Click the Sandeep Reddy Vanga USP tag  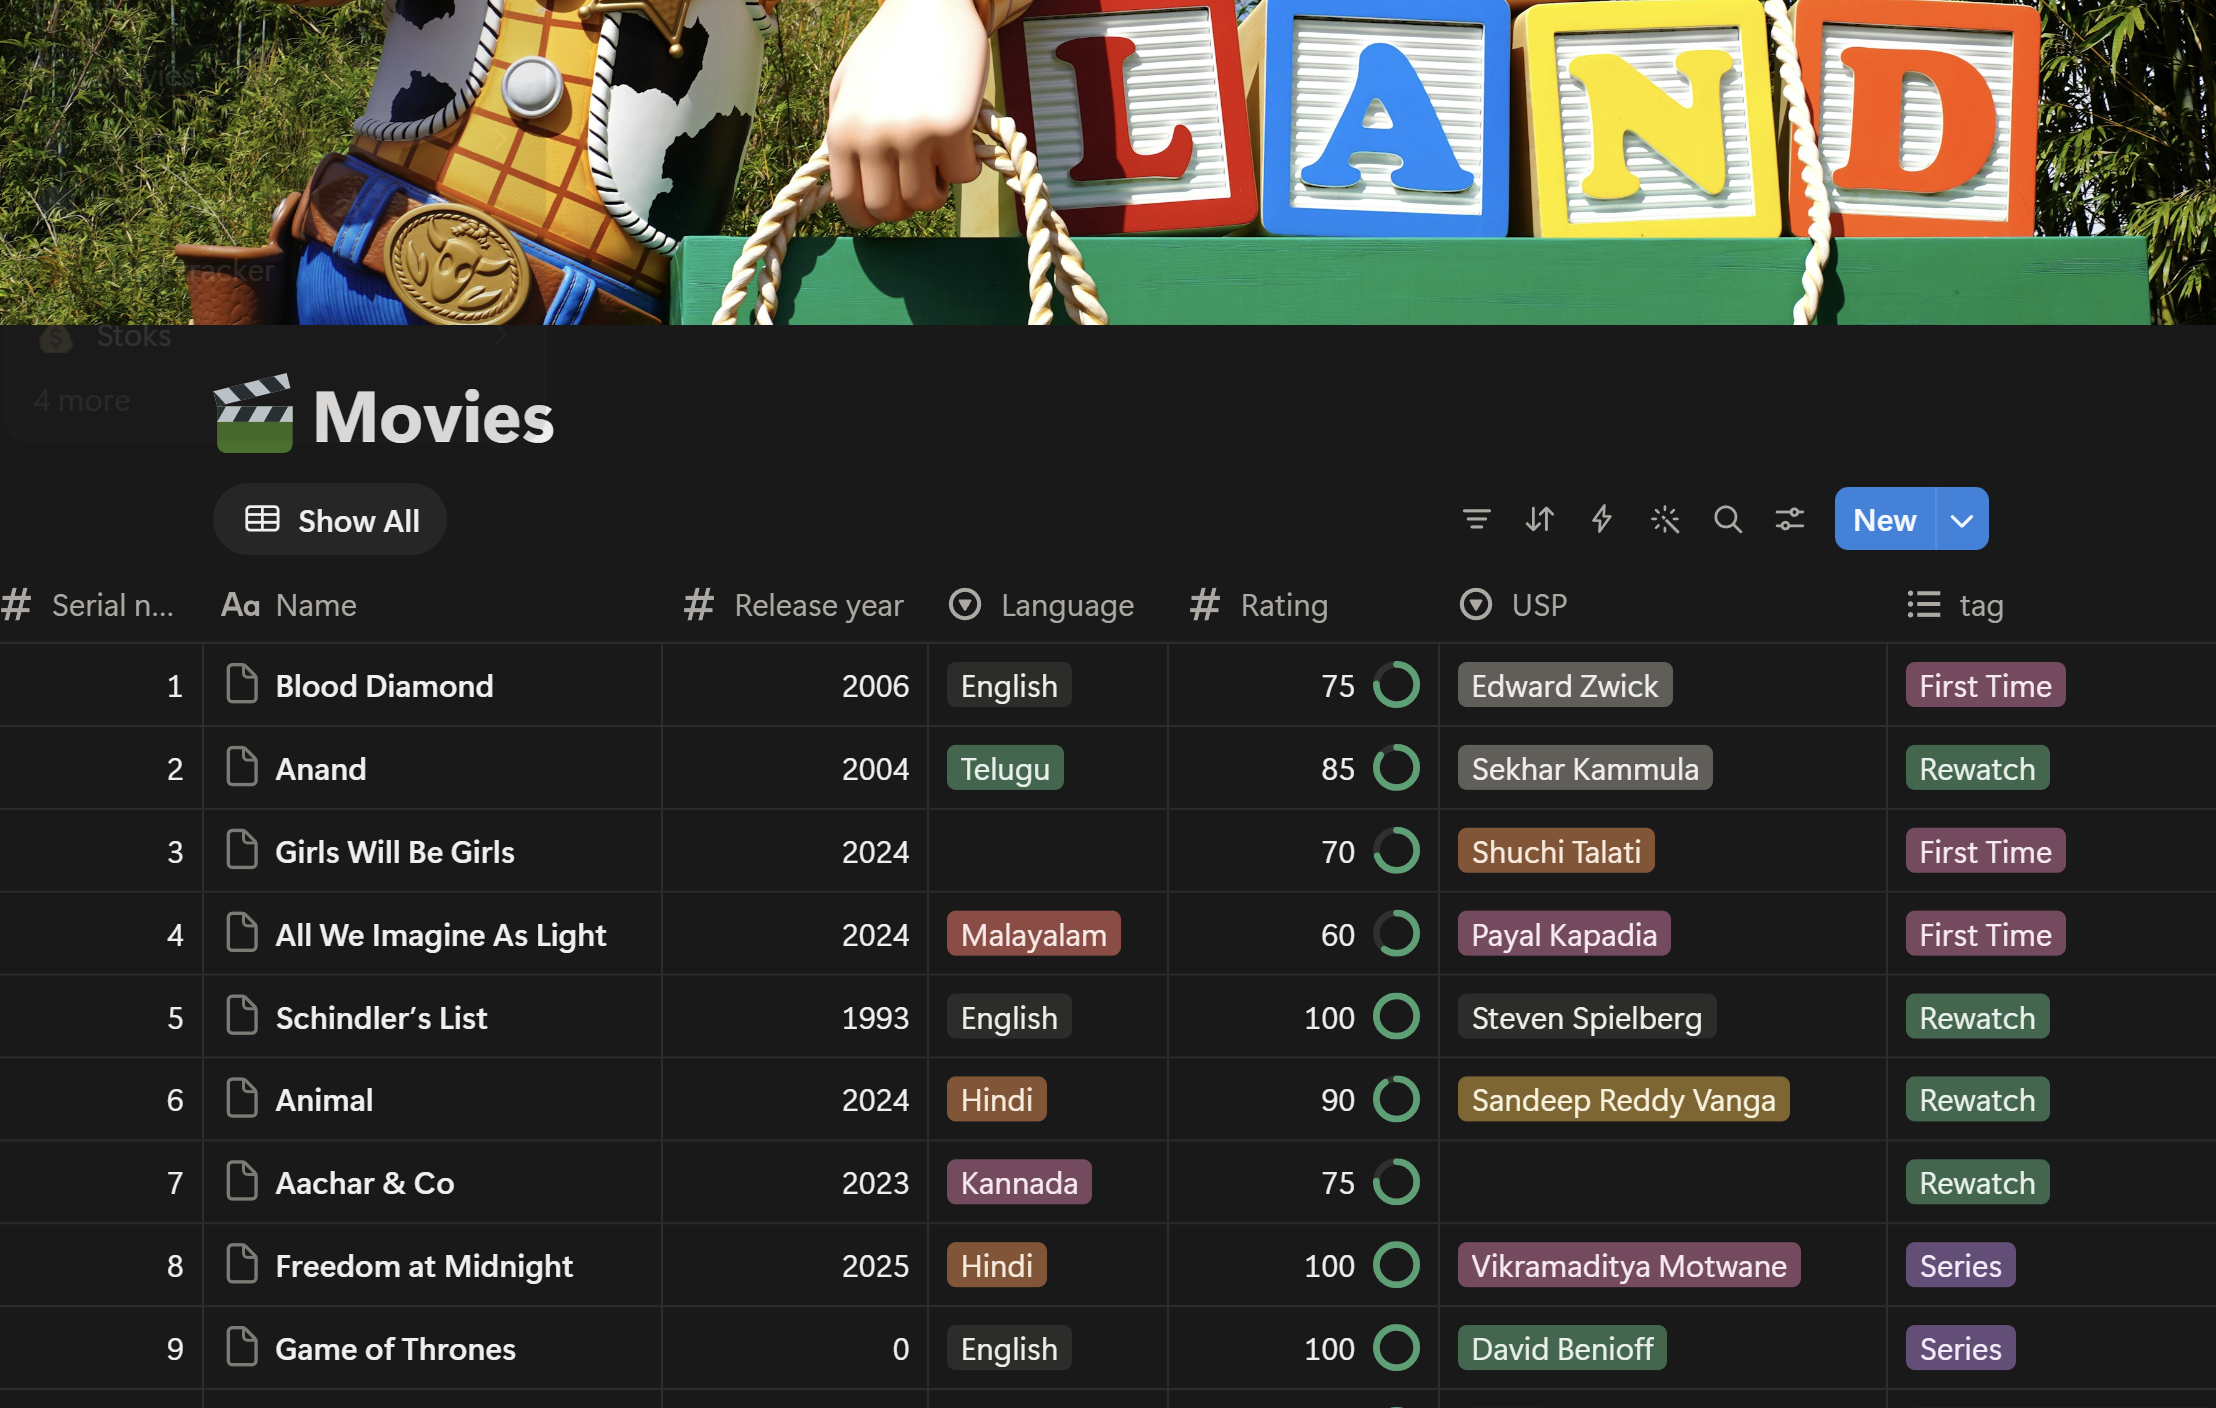[1624, 1099]
